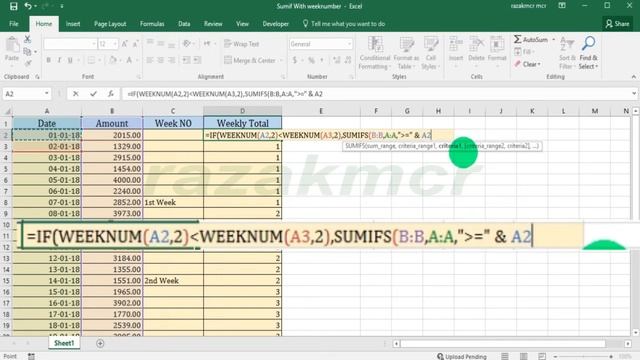Toggle Wrap Text option

242,44
